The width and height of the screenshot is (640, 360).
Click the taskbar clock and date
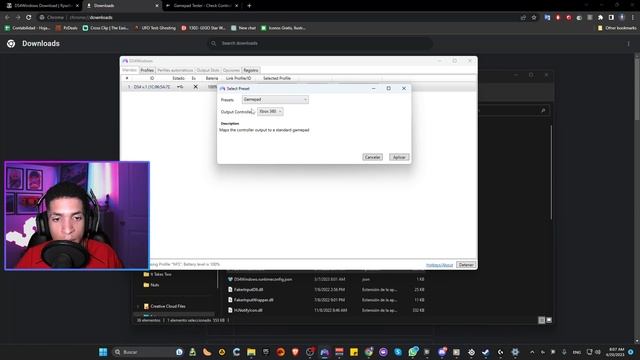click(615, 352)
